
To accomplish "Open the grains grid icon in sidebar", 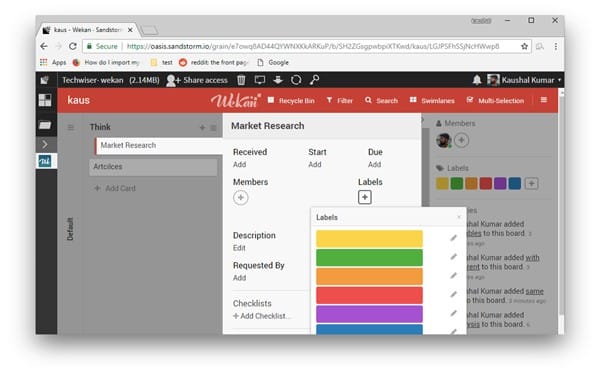I will click(x=45, y=100).
